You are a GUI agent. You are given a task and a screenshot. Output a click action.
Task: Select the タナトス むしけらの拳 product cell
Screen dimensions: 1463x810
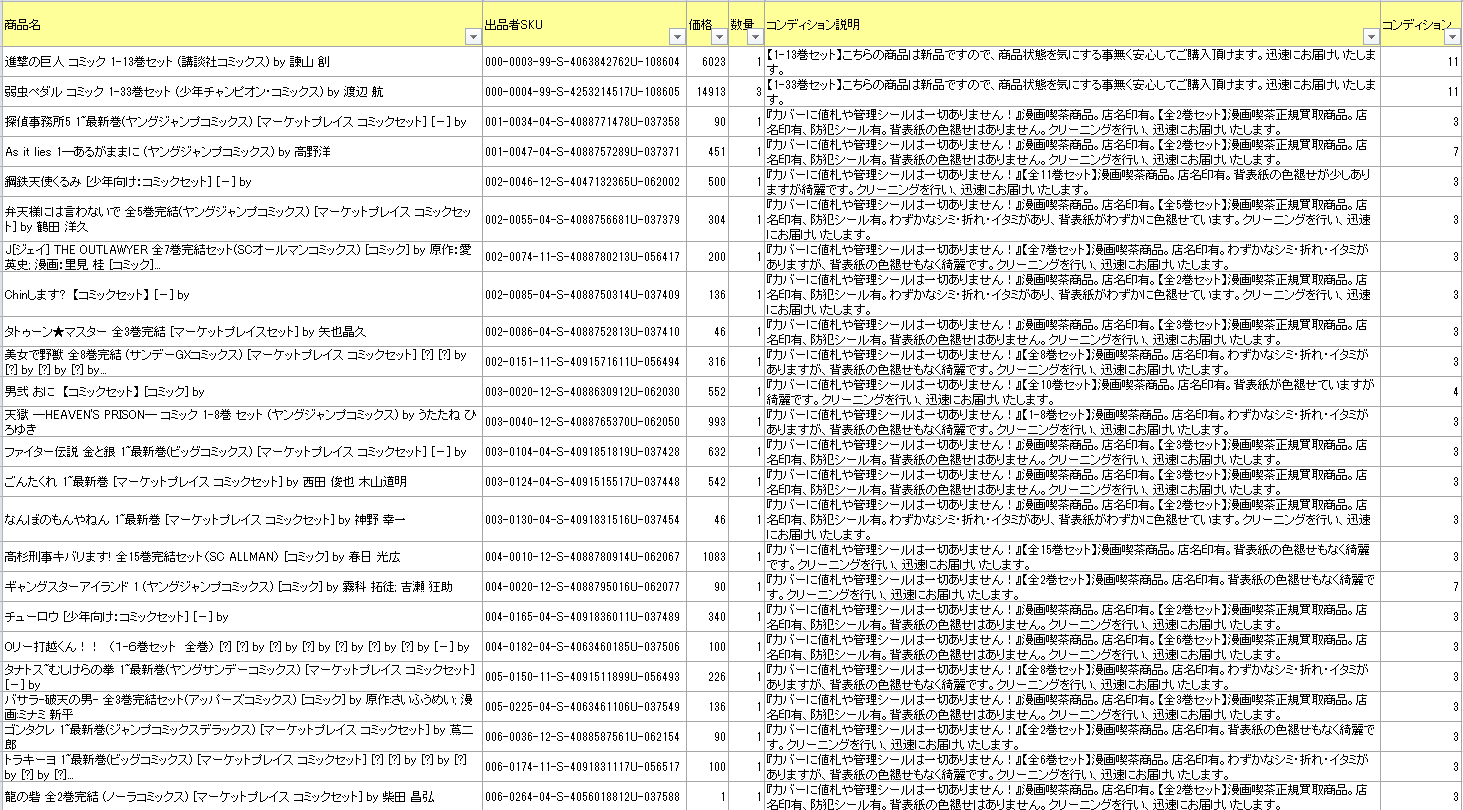click(x=241, y=677)
